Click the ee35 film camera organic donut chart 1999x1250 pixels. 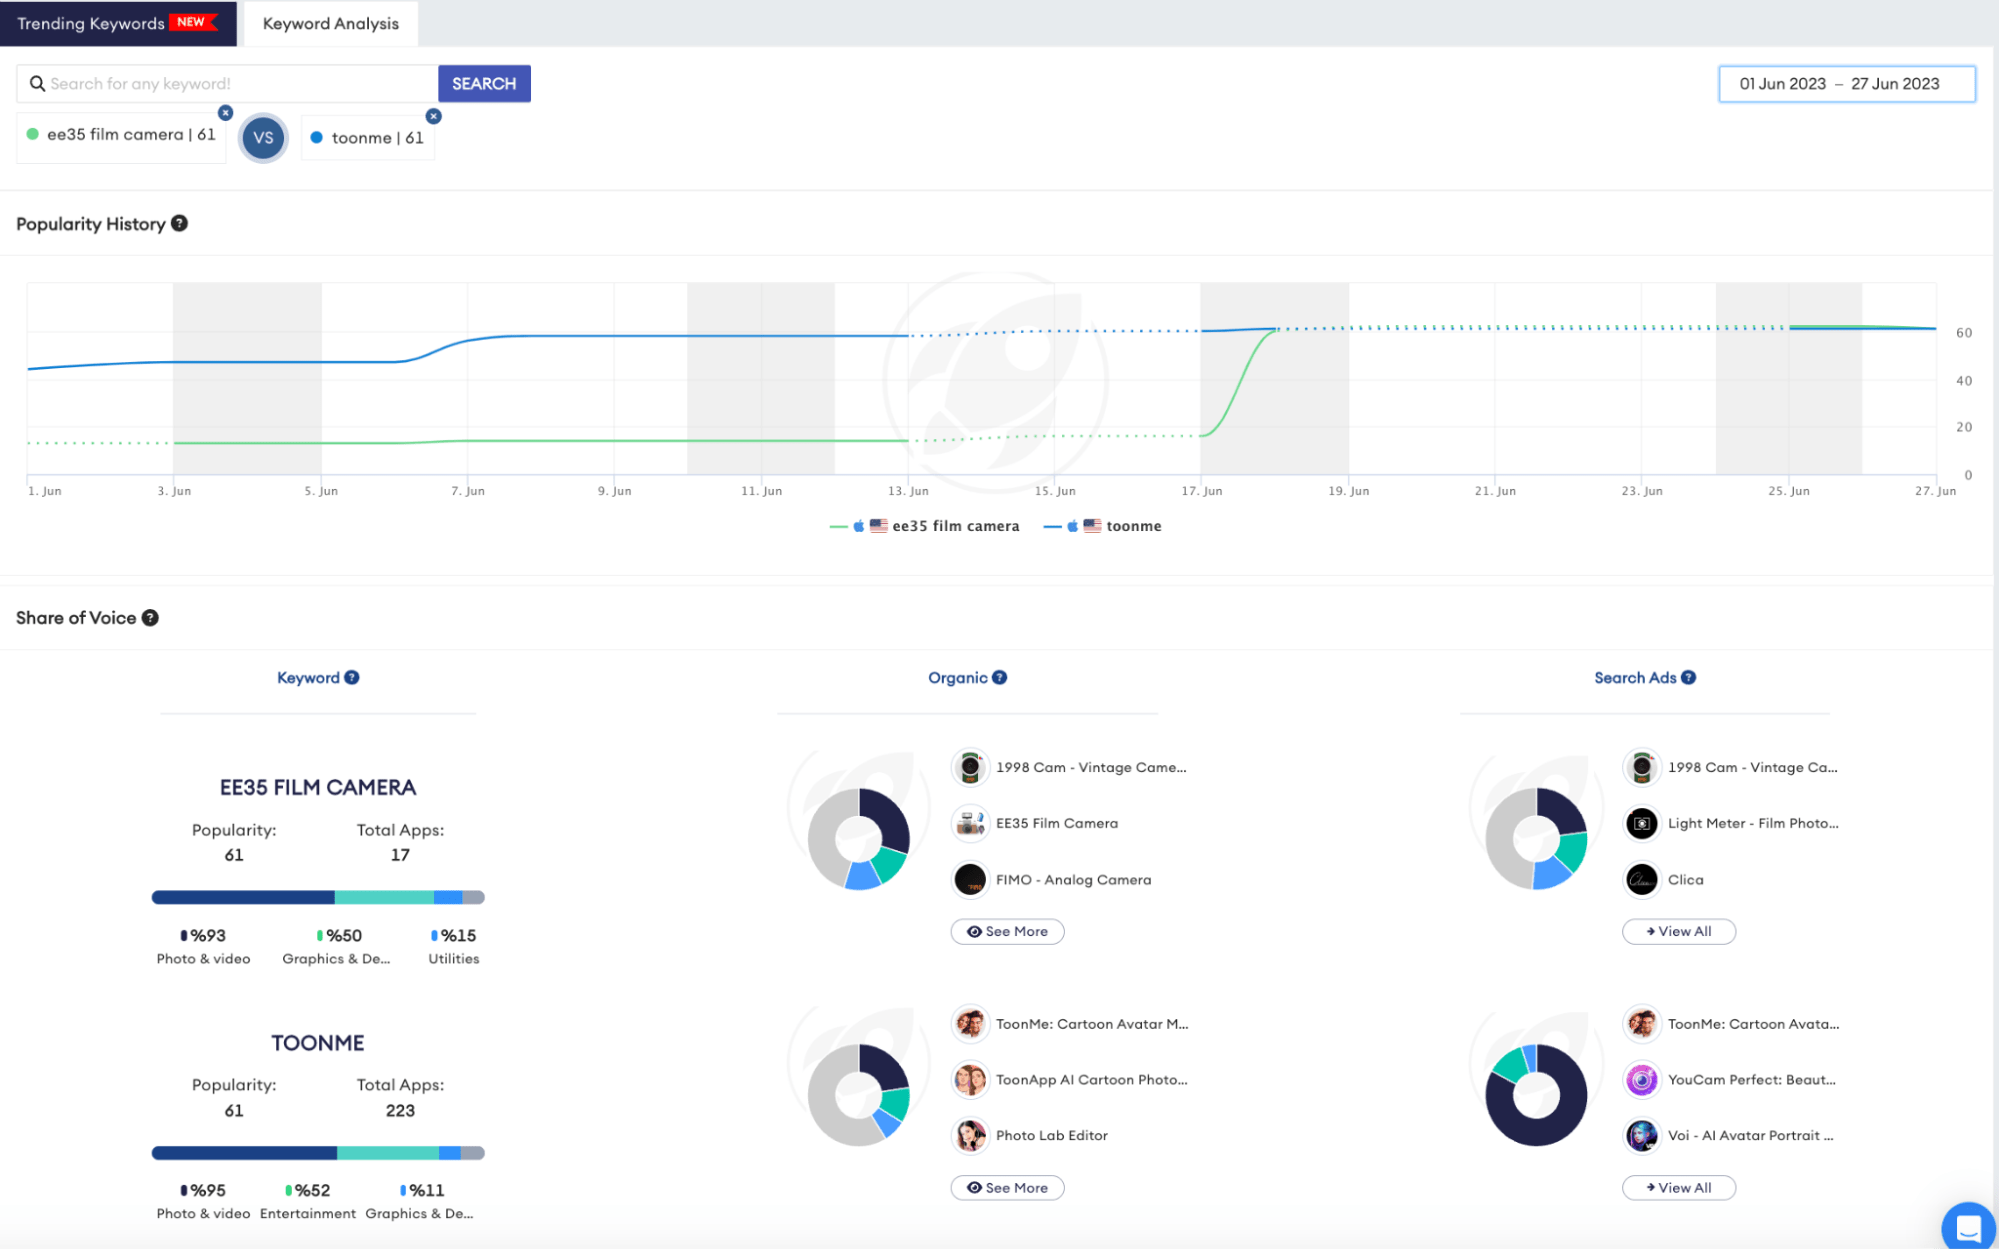[859, 840]
